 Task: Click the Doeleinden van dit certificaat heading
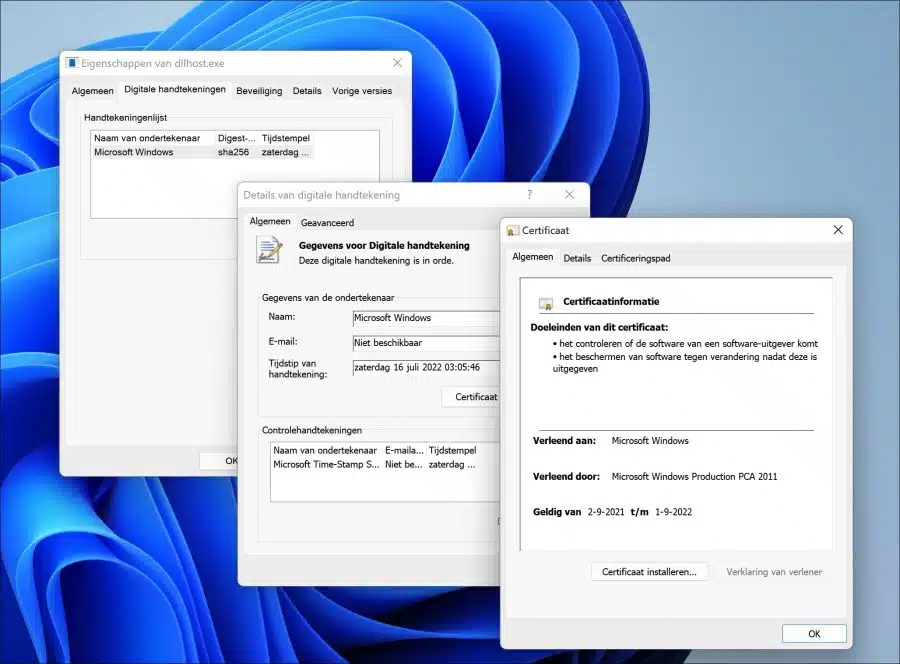click(599, 328)
